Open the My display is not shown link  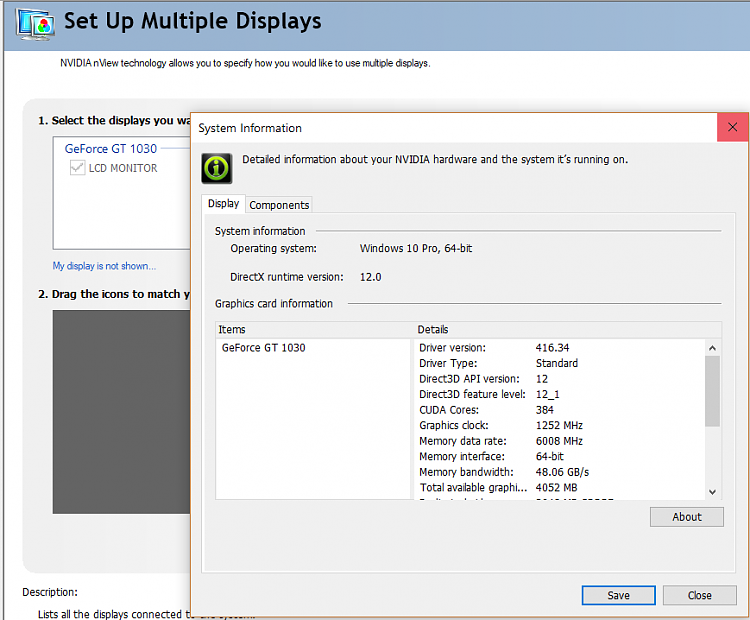[x=104, y=266]
